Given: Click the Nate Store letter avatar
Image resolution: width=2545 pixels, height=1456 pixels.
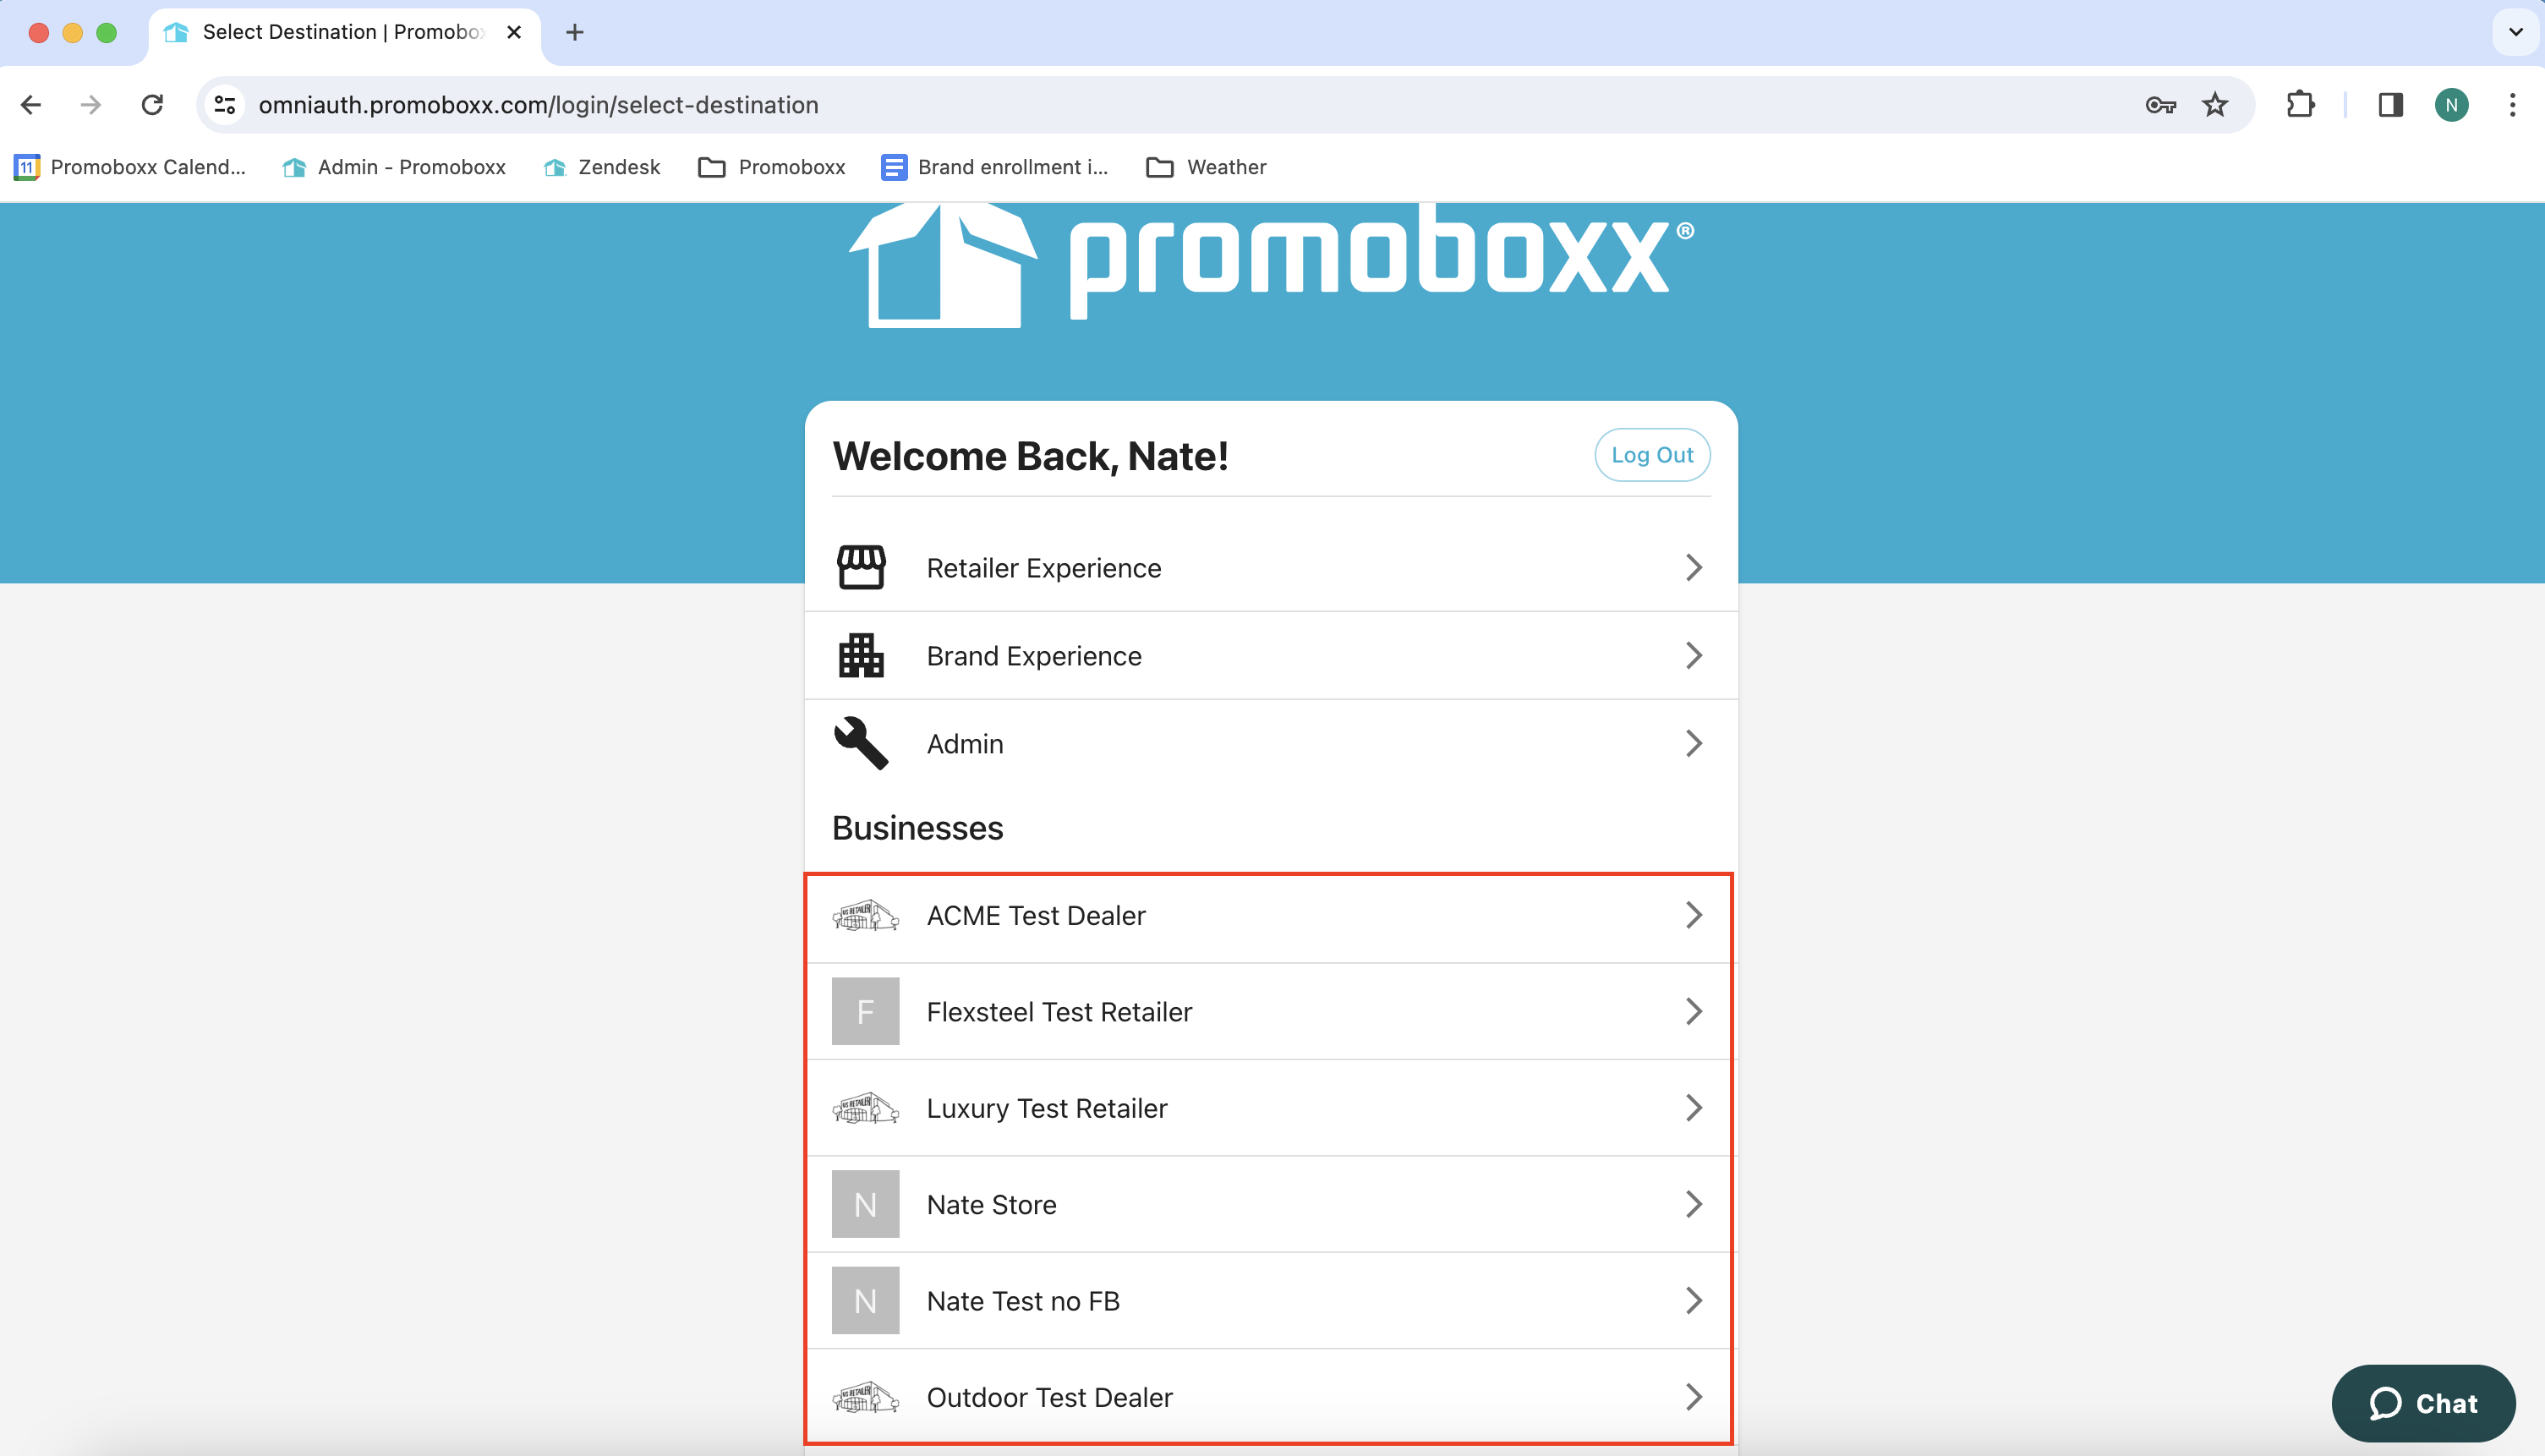Looking at the screenshot, I should tap(865, 1204).
